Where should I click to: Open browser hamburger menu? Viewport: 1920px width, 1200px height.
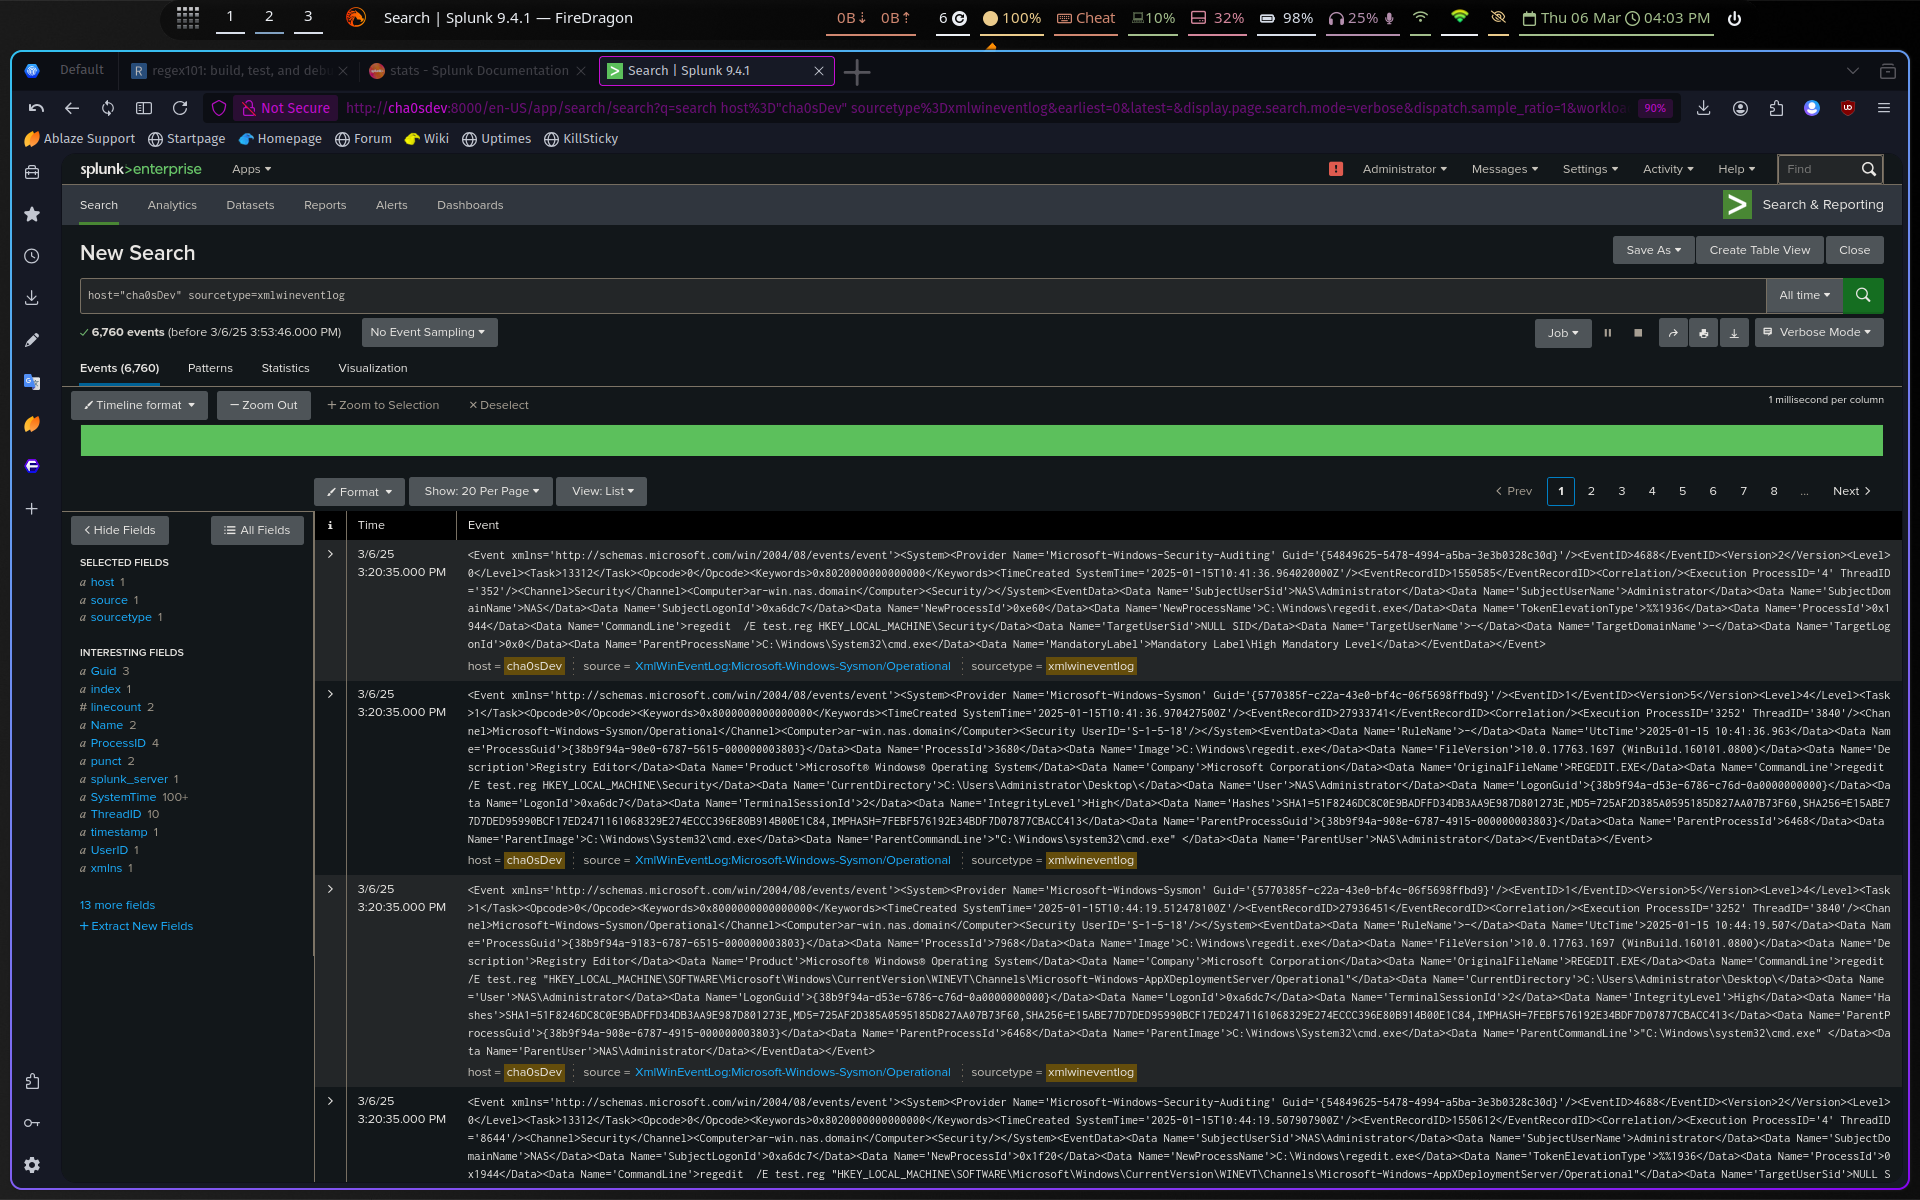point(1884,108)
